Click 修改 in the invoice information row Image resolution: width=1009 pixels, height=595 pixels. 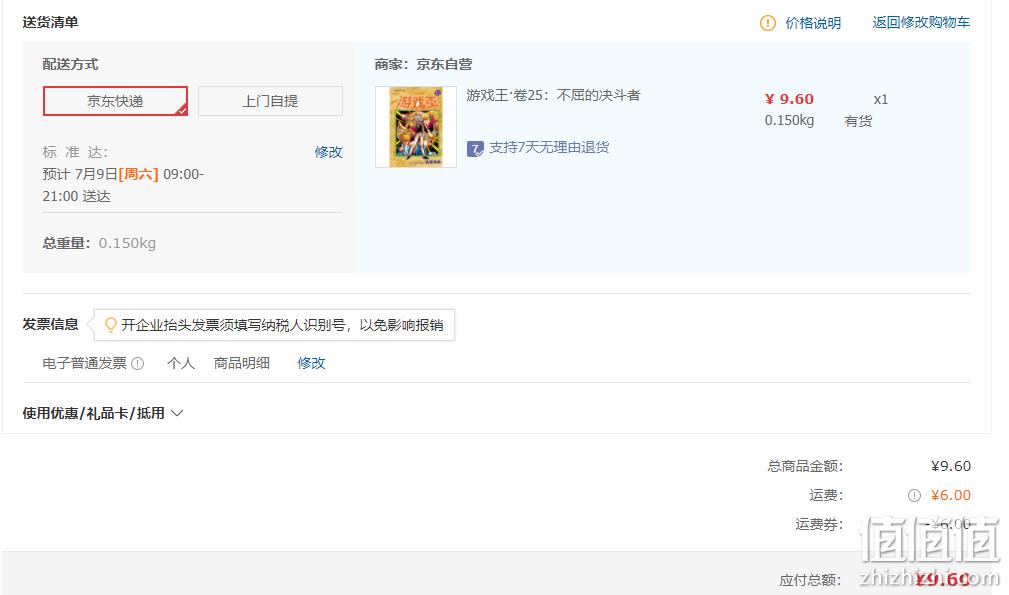click(x=311, y=363)
